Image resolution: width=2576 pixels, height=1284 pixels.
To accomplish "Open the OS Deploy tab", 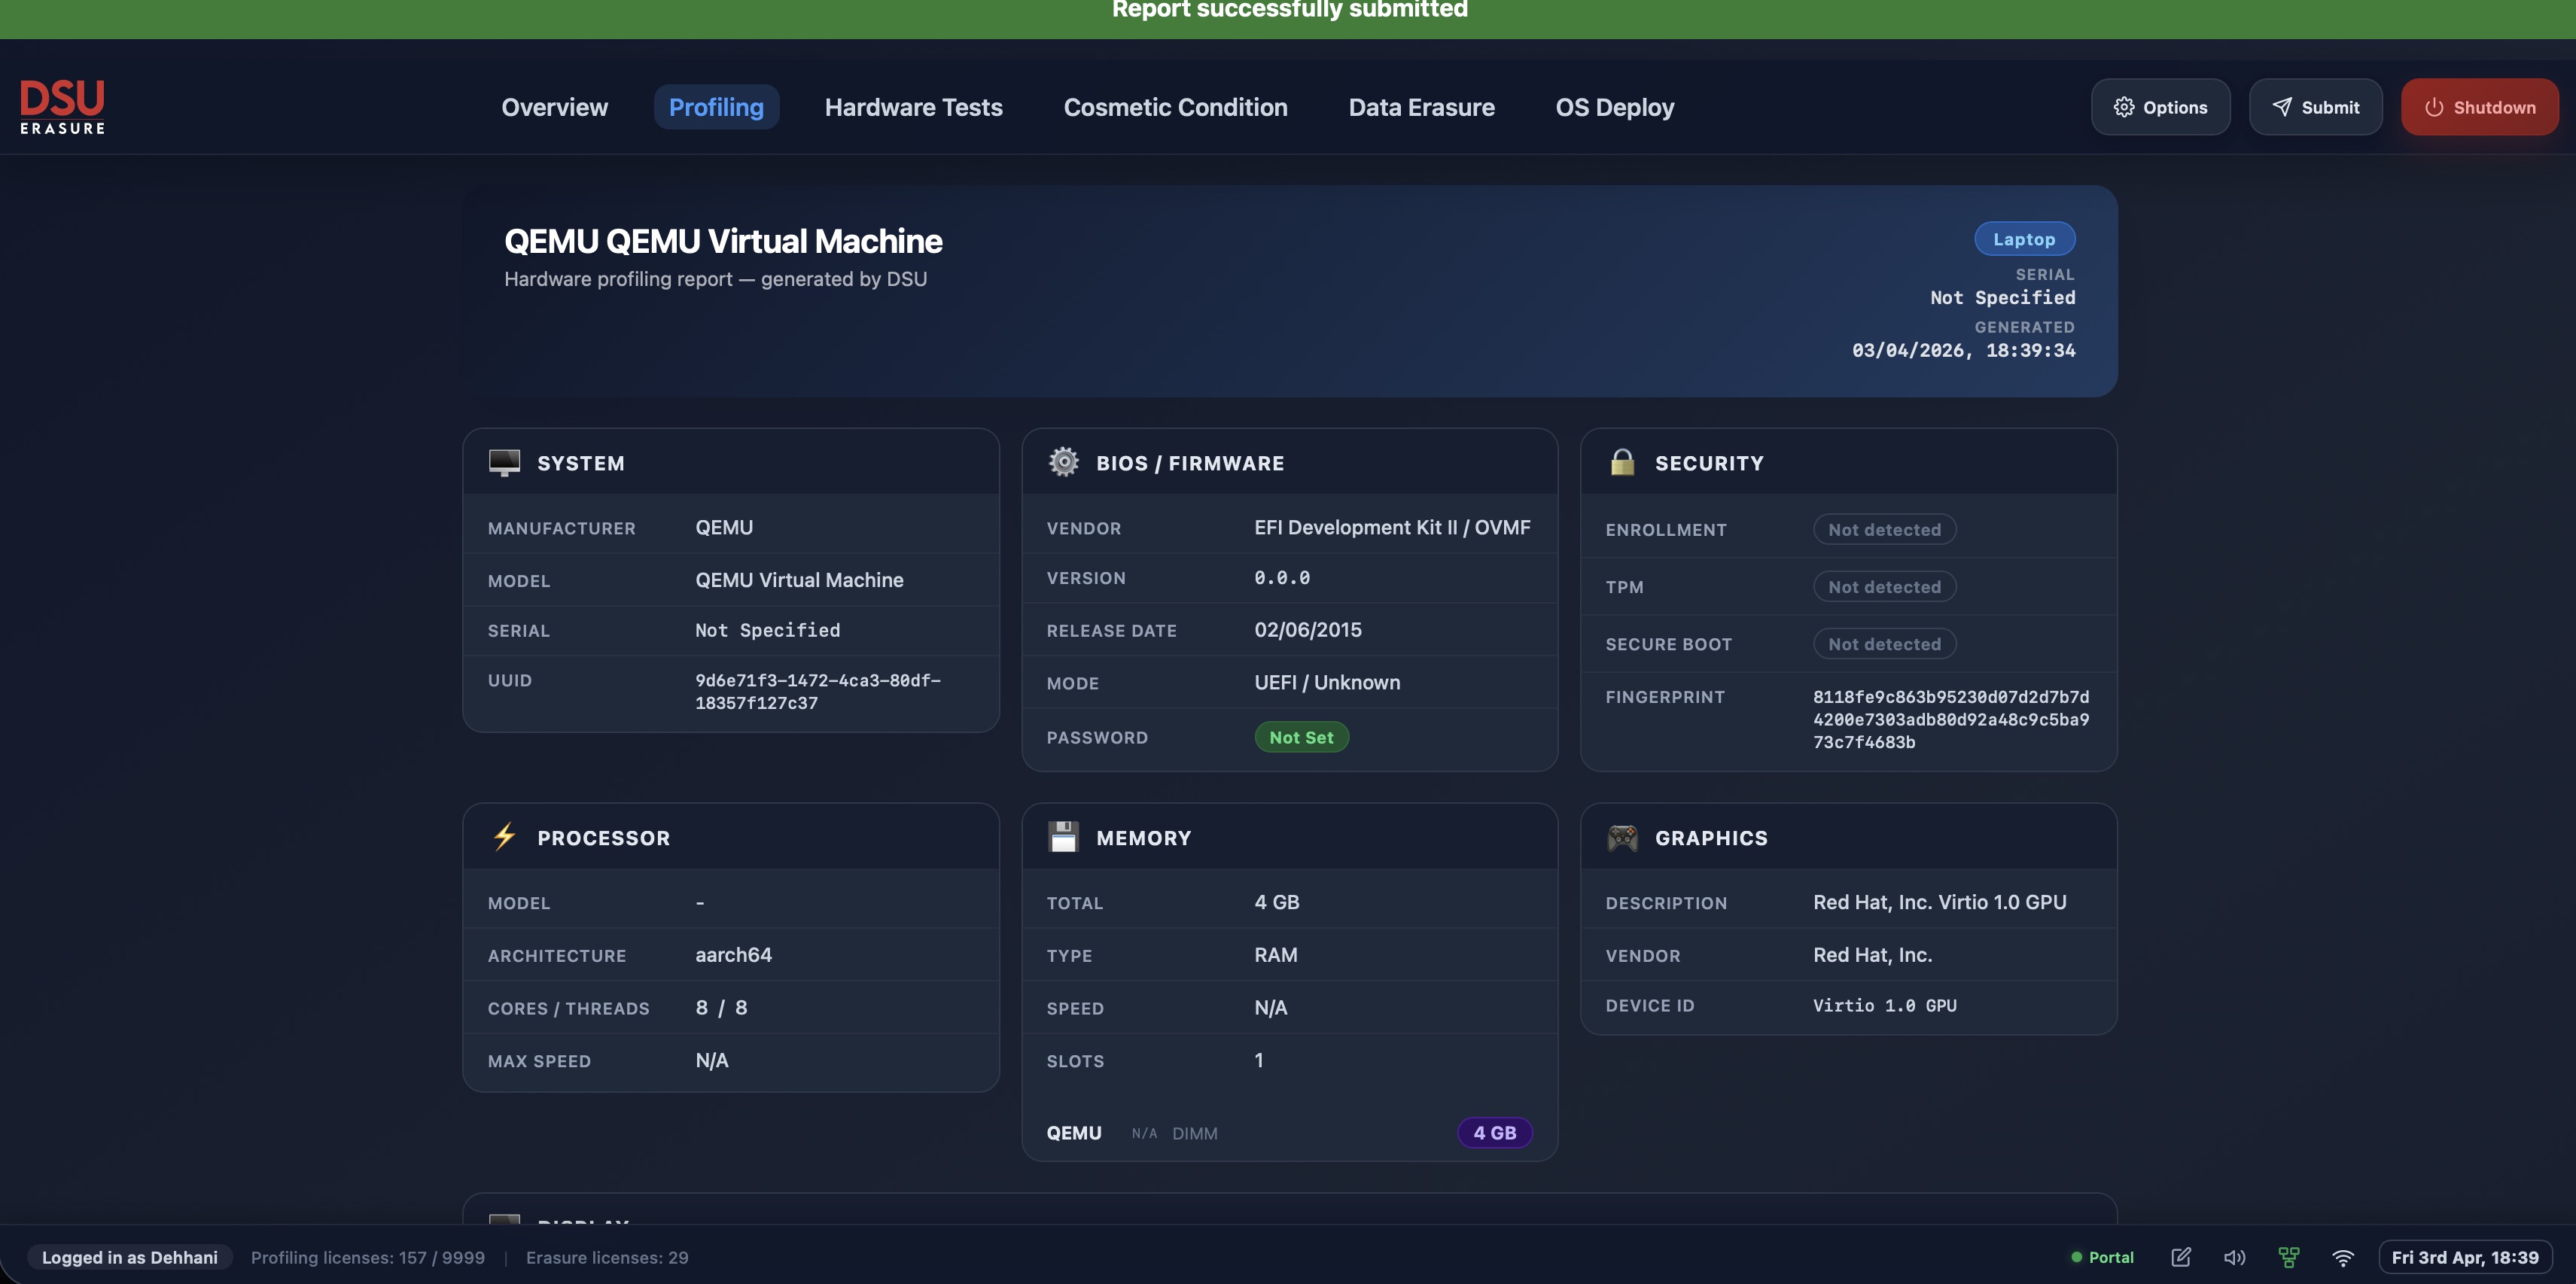I will click(x=1614, y=107).
